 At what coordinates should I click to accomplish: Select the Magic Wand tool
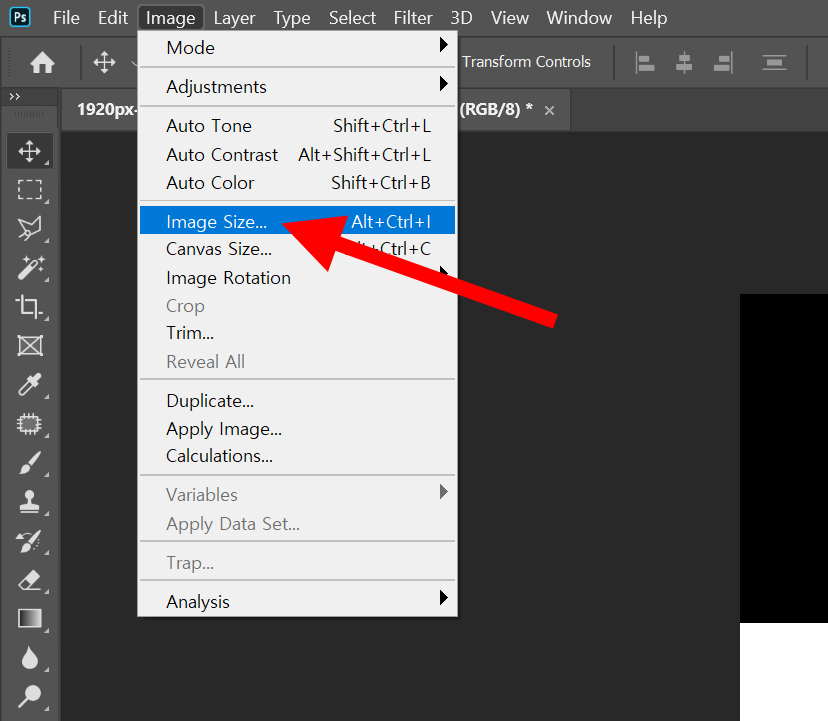pos(31,267)
